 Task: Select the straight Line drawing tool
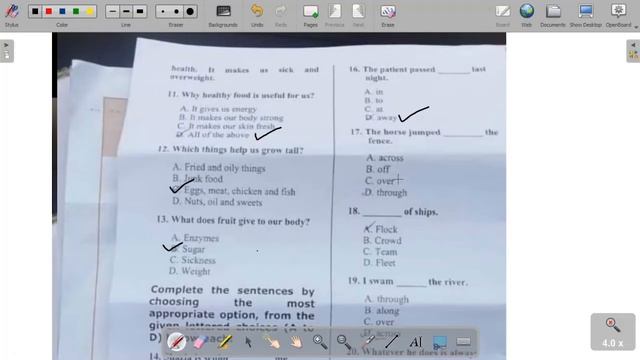click(x=391, y=342)
